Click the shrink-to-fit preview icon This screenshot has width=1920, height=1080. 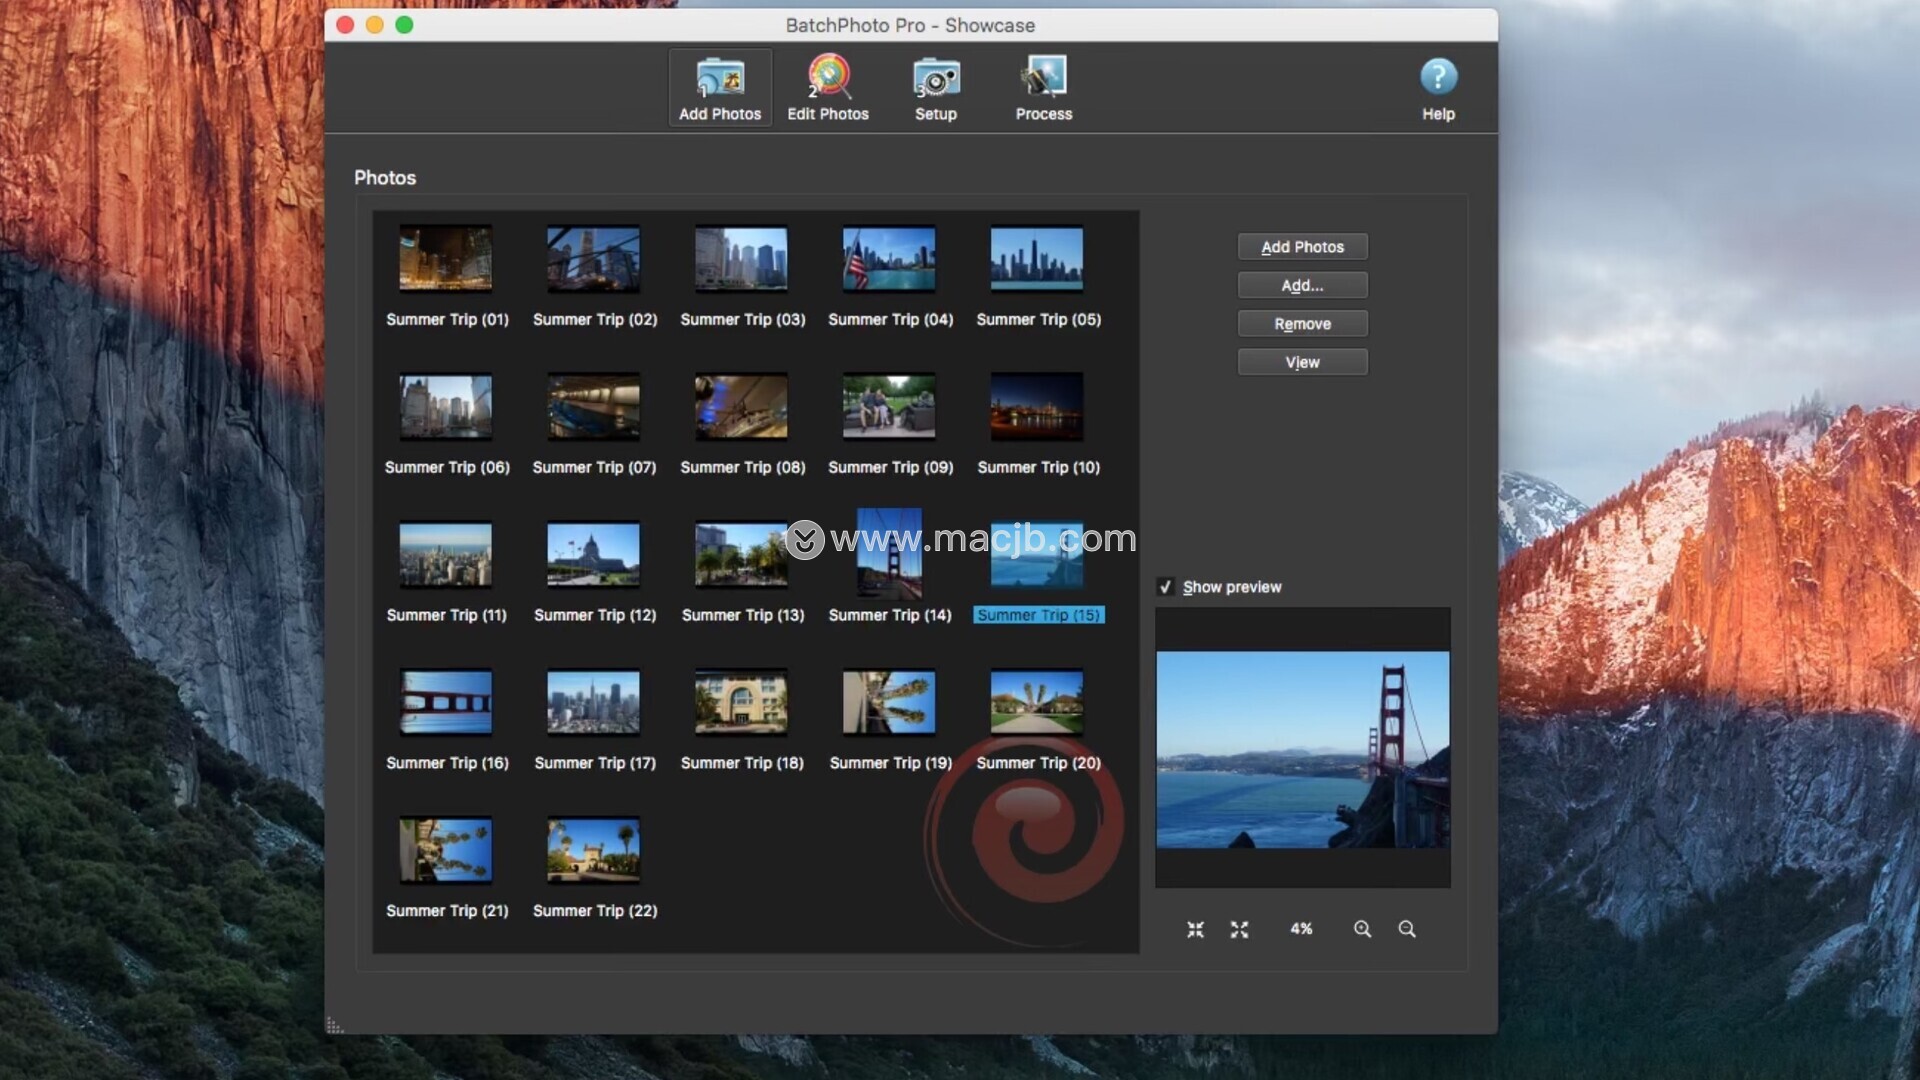(1195, 929)
